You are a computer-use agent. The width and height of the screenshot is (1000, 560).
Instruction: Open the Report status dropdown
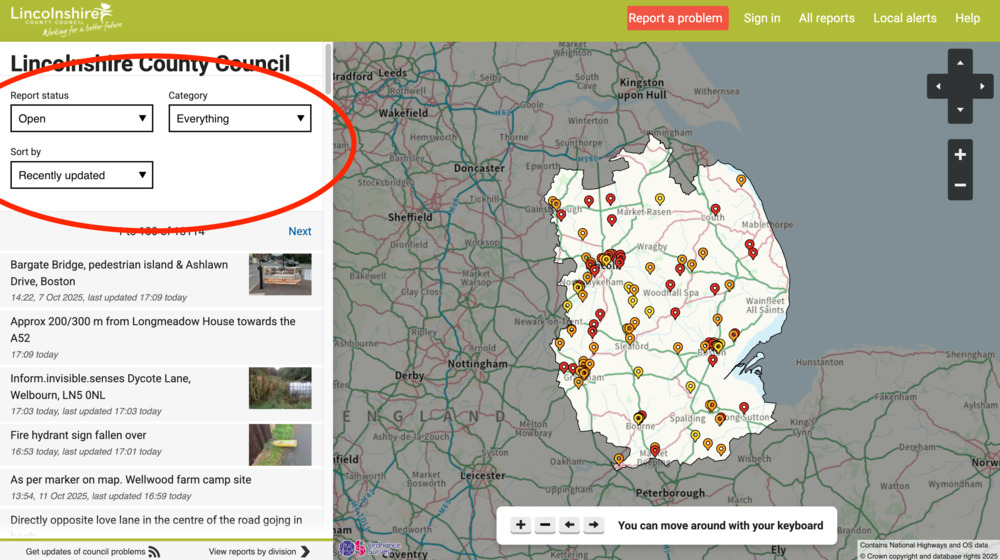click(82, 118)
